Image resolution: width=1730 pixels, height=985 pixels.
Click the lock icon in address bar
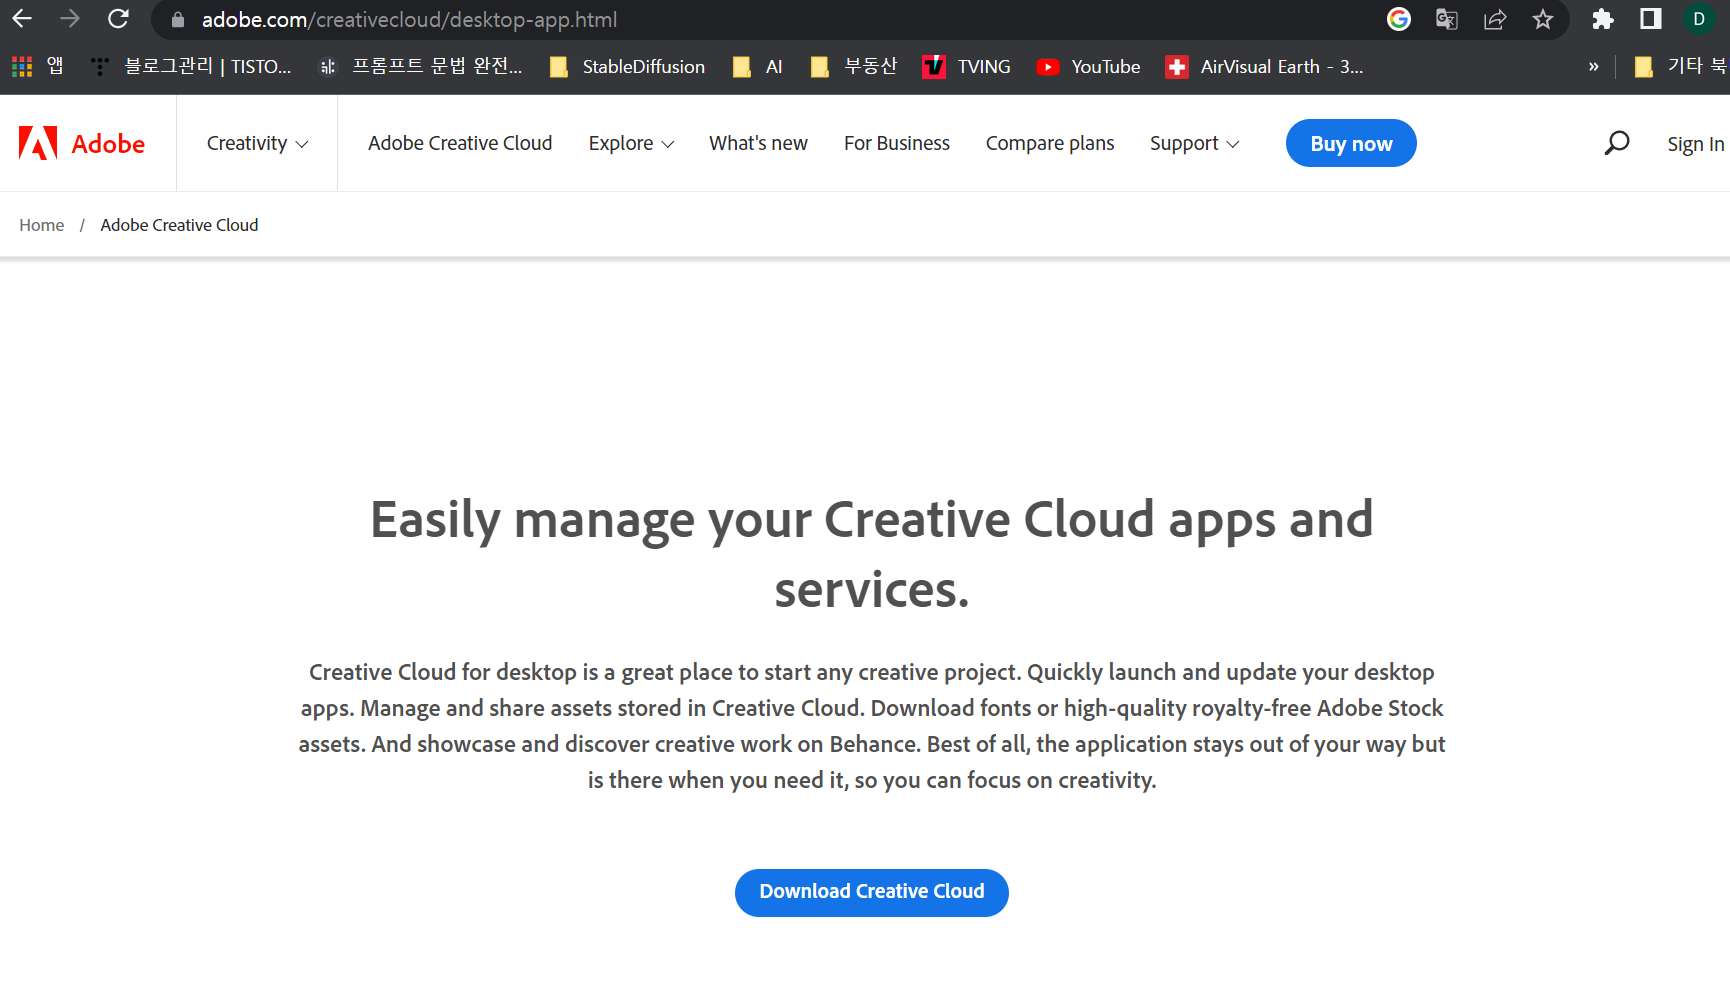pyautogui.click(x=178, y=20)
